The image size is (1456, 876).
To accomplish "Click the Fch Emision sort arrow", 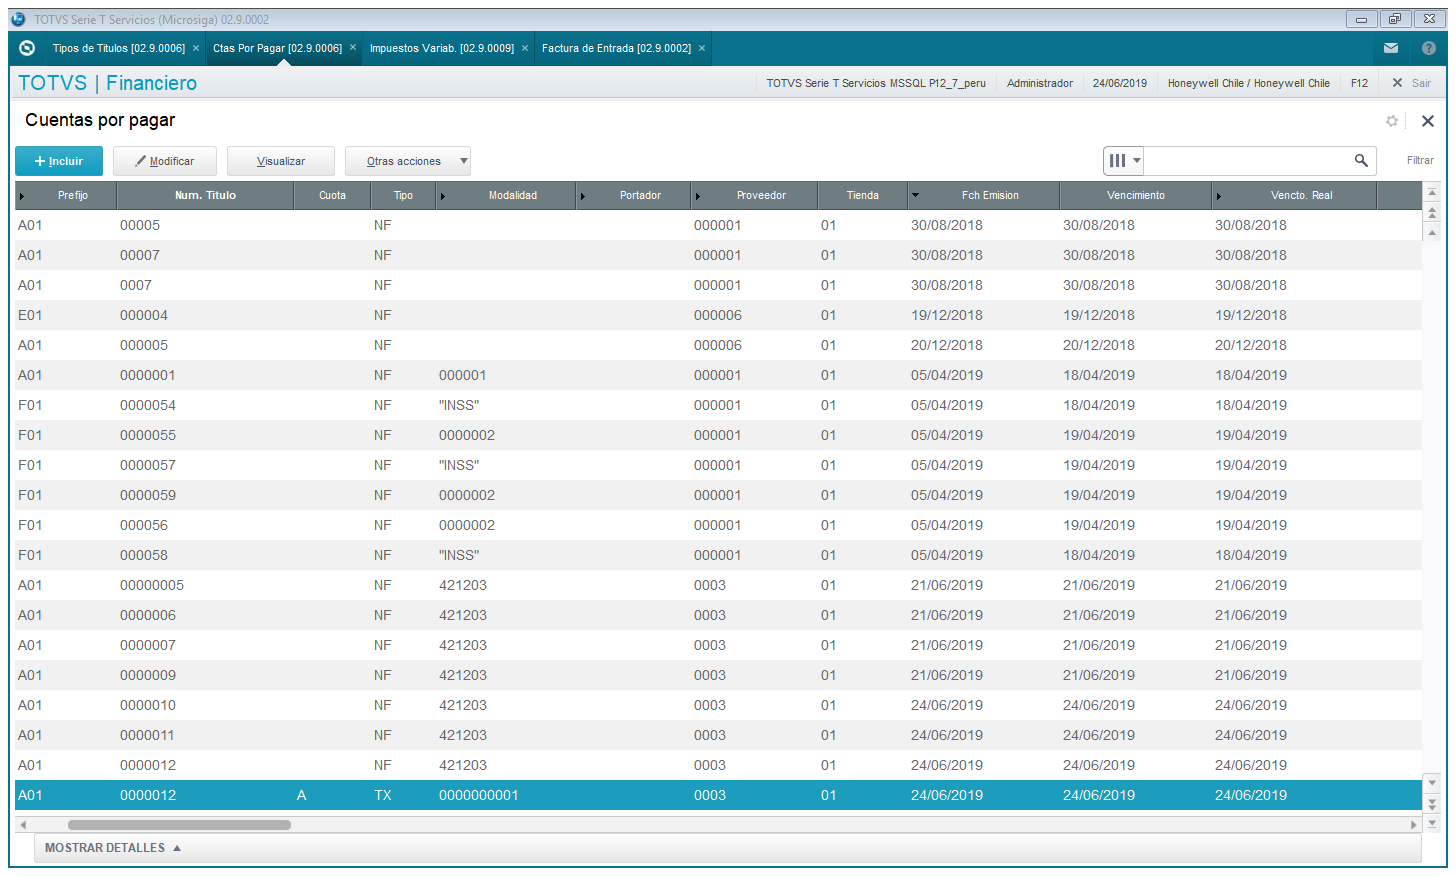I will coord(915,195).
